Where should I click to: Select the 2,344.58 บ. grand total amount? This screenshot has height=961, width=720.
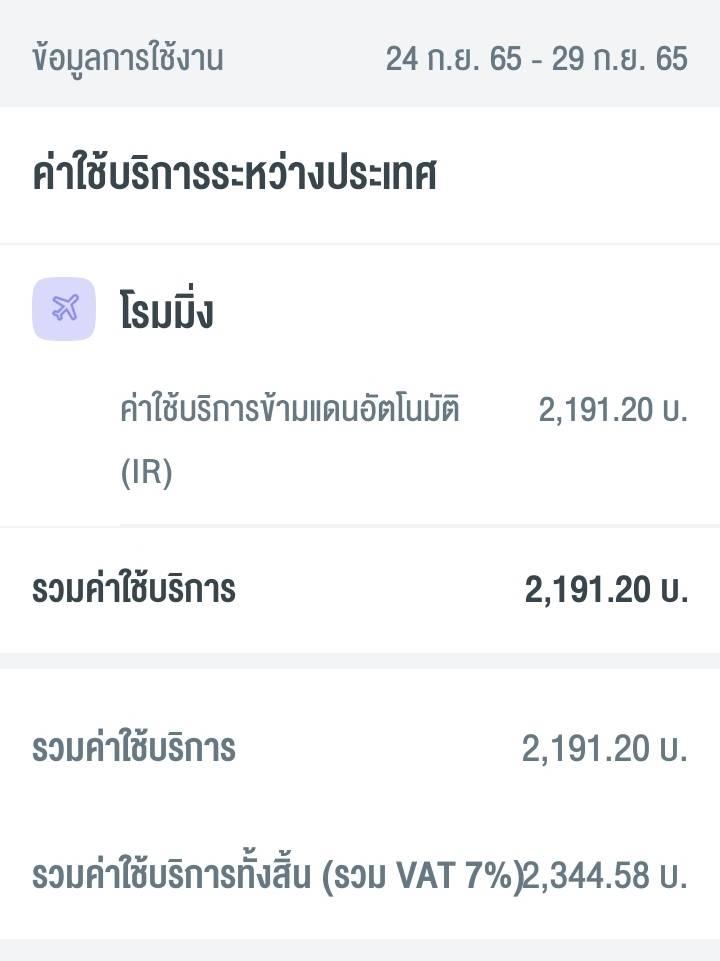(x=605, y=875)
